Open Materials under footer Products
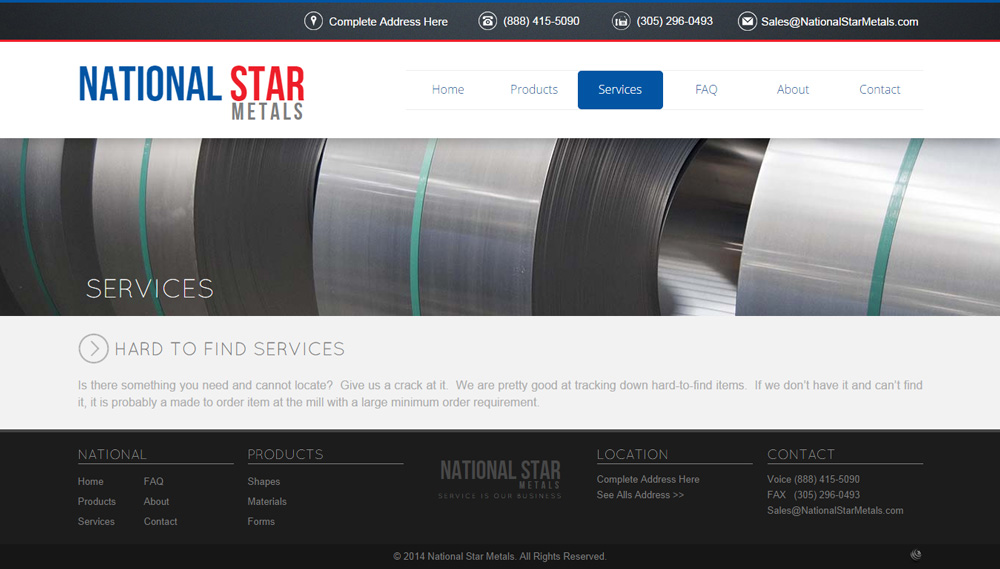Screen dimensions: 1000x569 pos(267,501)
